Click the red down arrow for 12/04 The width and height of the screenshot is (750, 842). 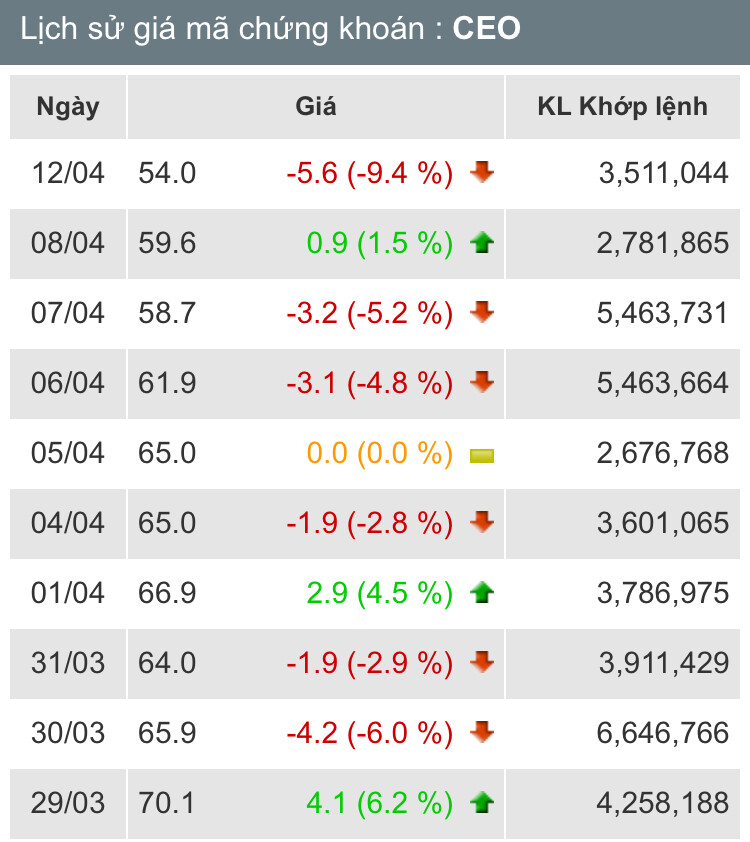pyautogui.click(x=482, y=173)
